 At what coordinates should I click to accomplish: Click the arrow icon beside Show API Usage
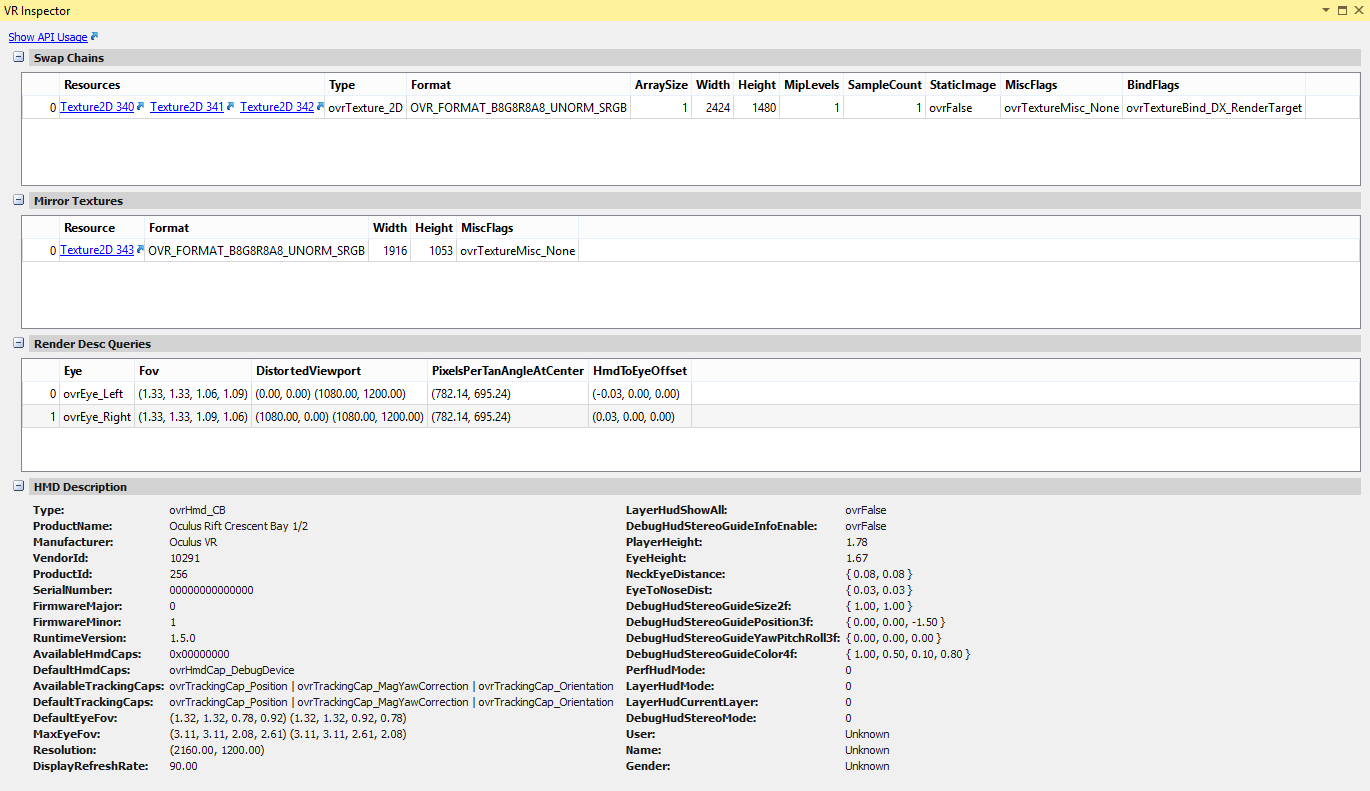(x=94, y=37)
